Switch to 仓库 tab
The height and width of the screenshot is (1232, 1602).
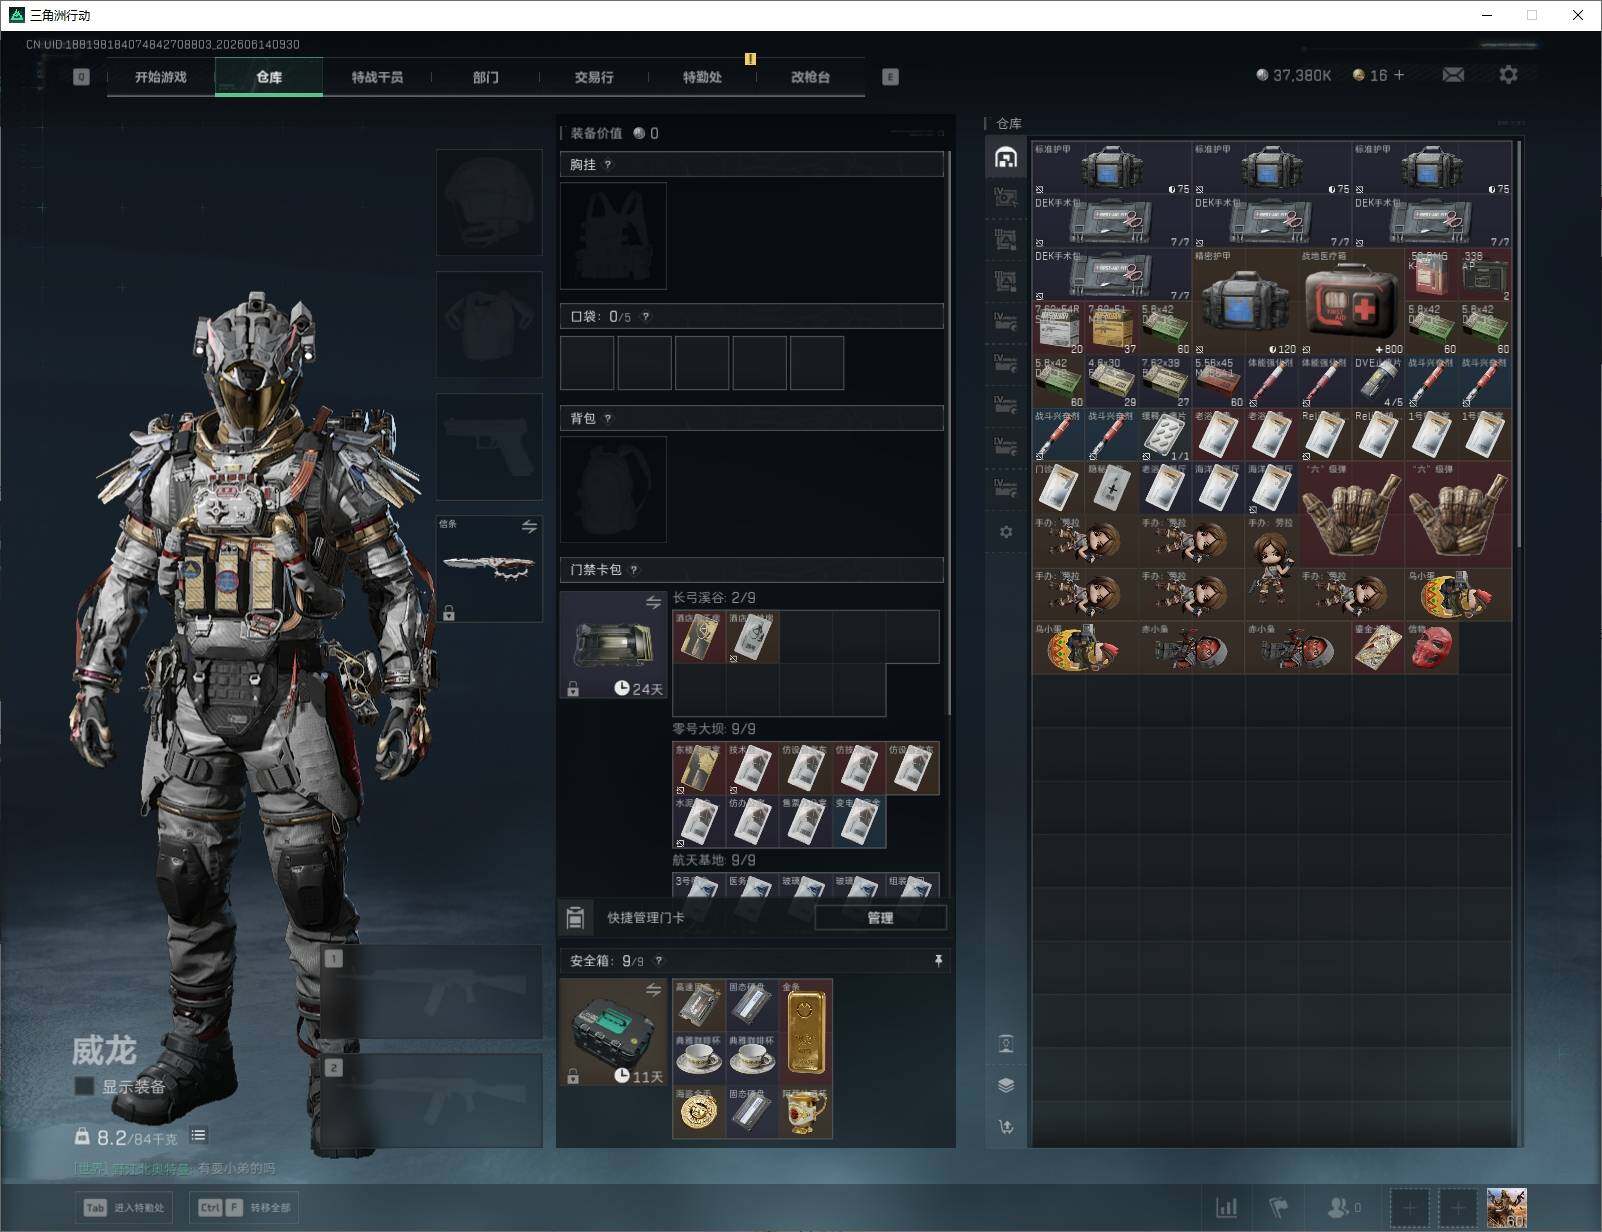pos(269,77)
